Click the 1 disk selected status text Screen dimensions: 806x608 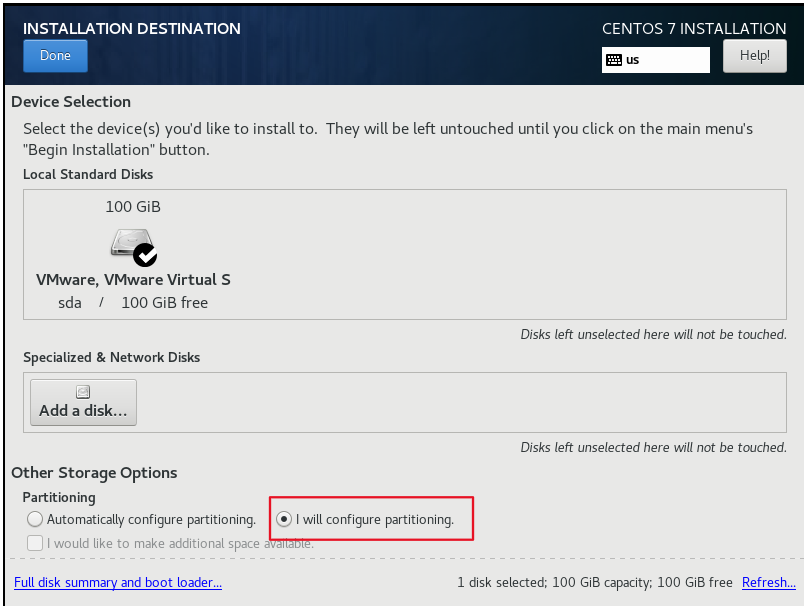[595, 582]
